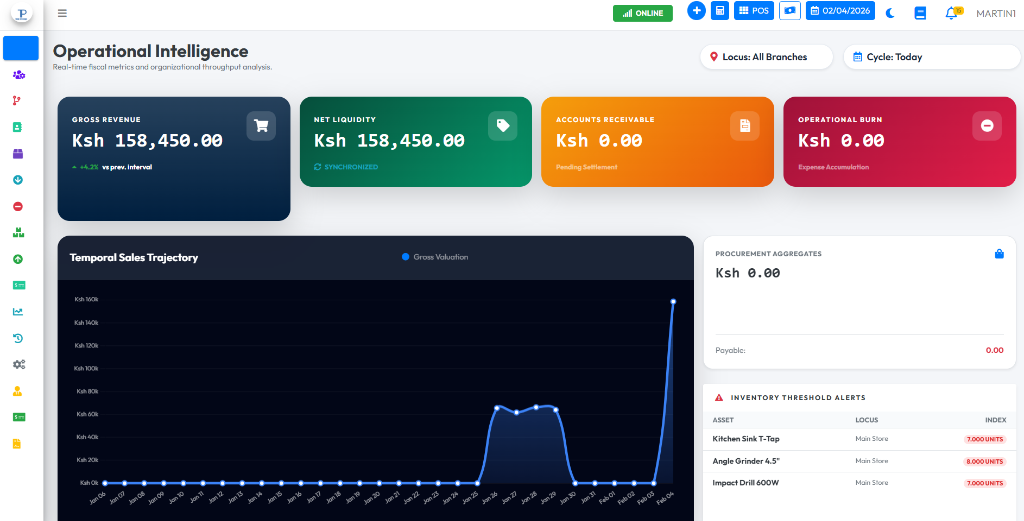Click the shopping bag icon in Procurement Aggregates
Viewport: 1024px width, 521px height.
click(999, 254)
